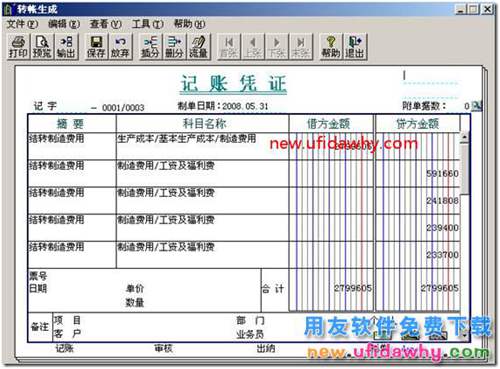Click the 输出 export icon
Viewport: 500px width, 369px height.
pyautogui.click(x=66, y=47)
